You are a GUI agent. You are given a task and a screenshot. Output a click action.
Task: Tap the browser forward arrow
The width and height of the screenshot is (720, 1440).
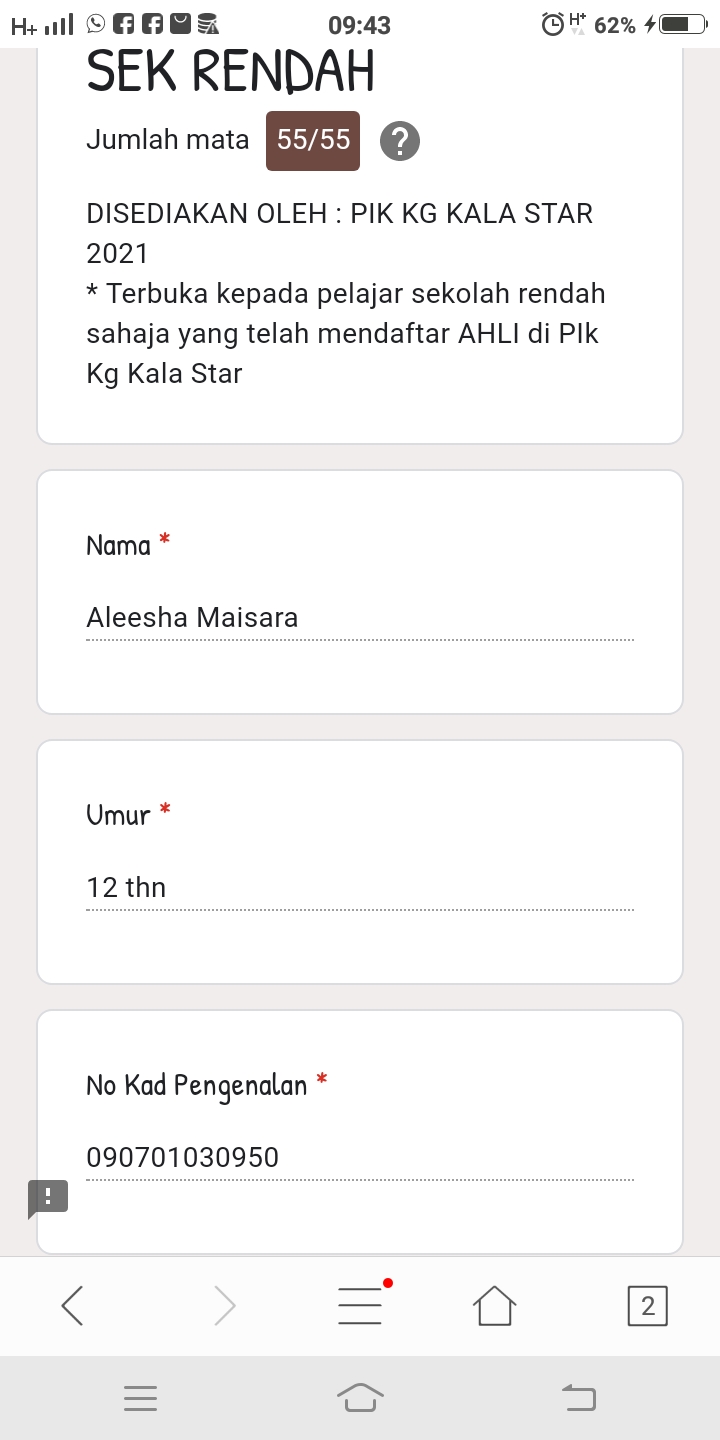tap(225, 1305)
